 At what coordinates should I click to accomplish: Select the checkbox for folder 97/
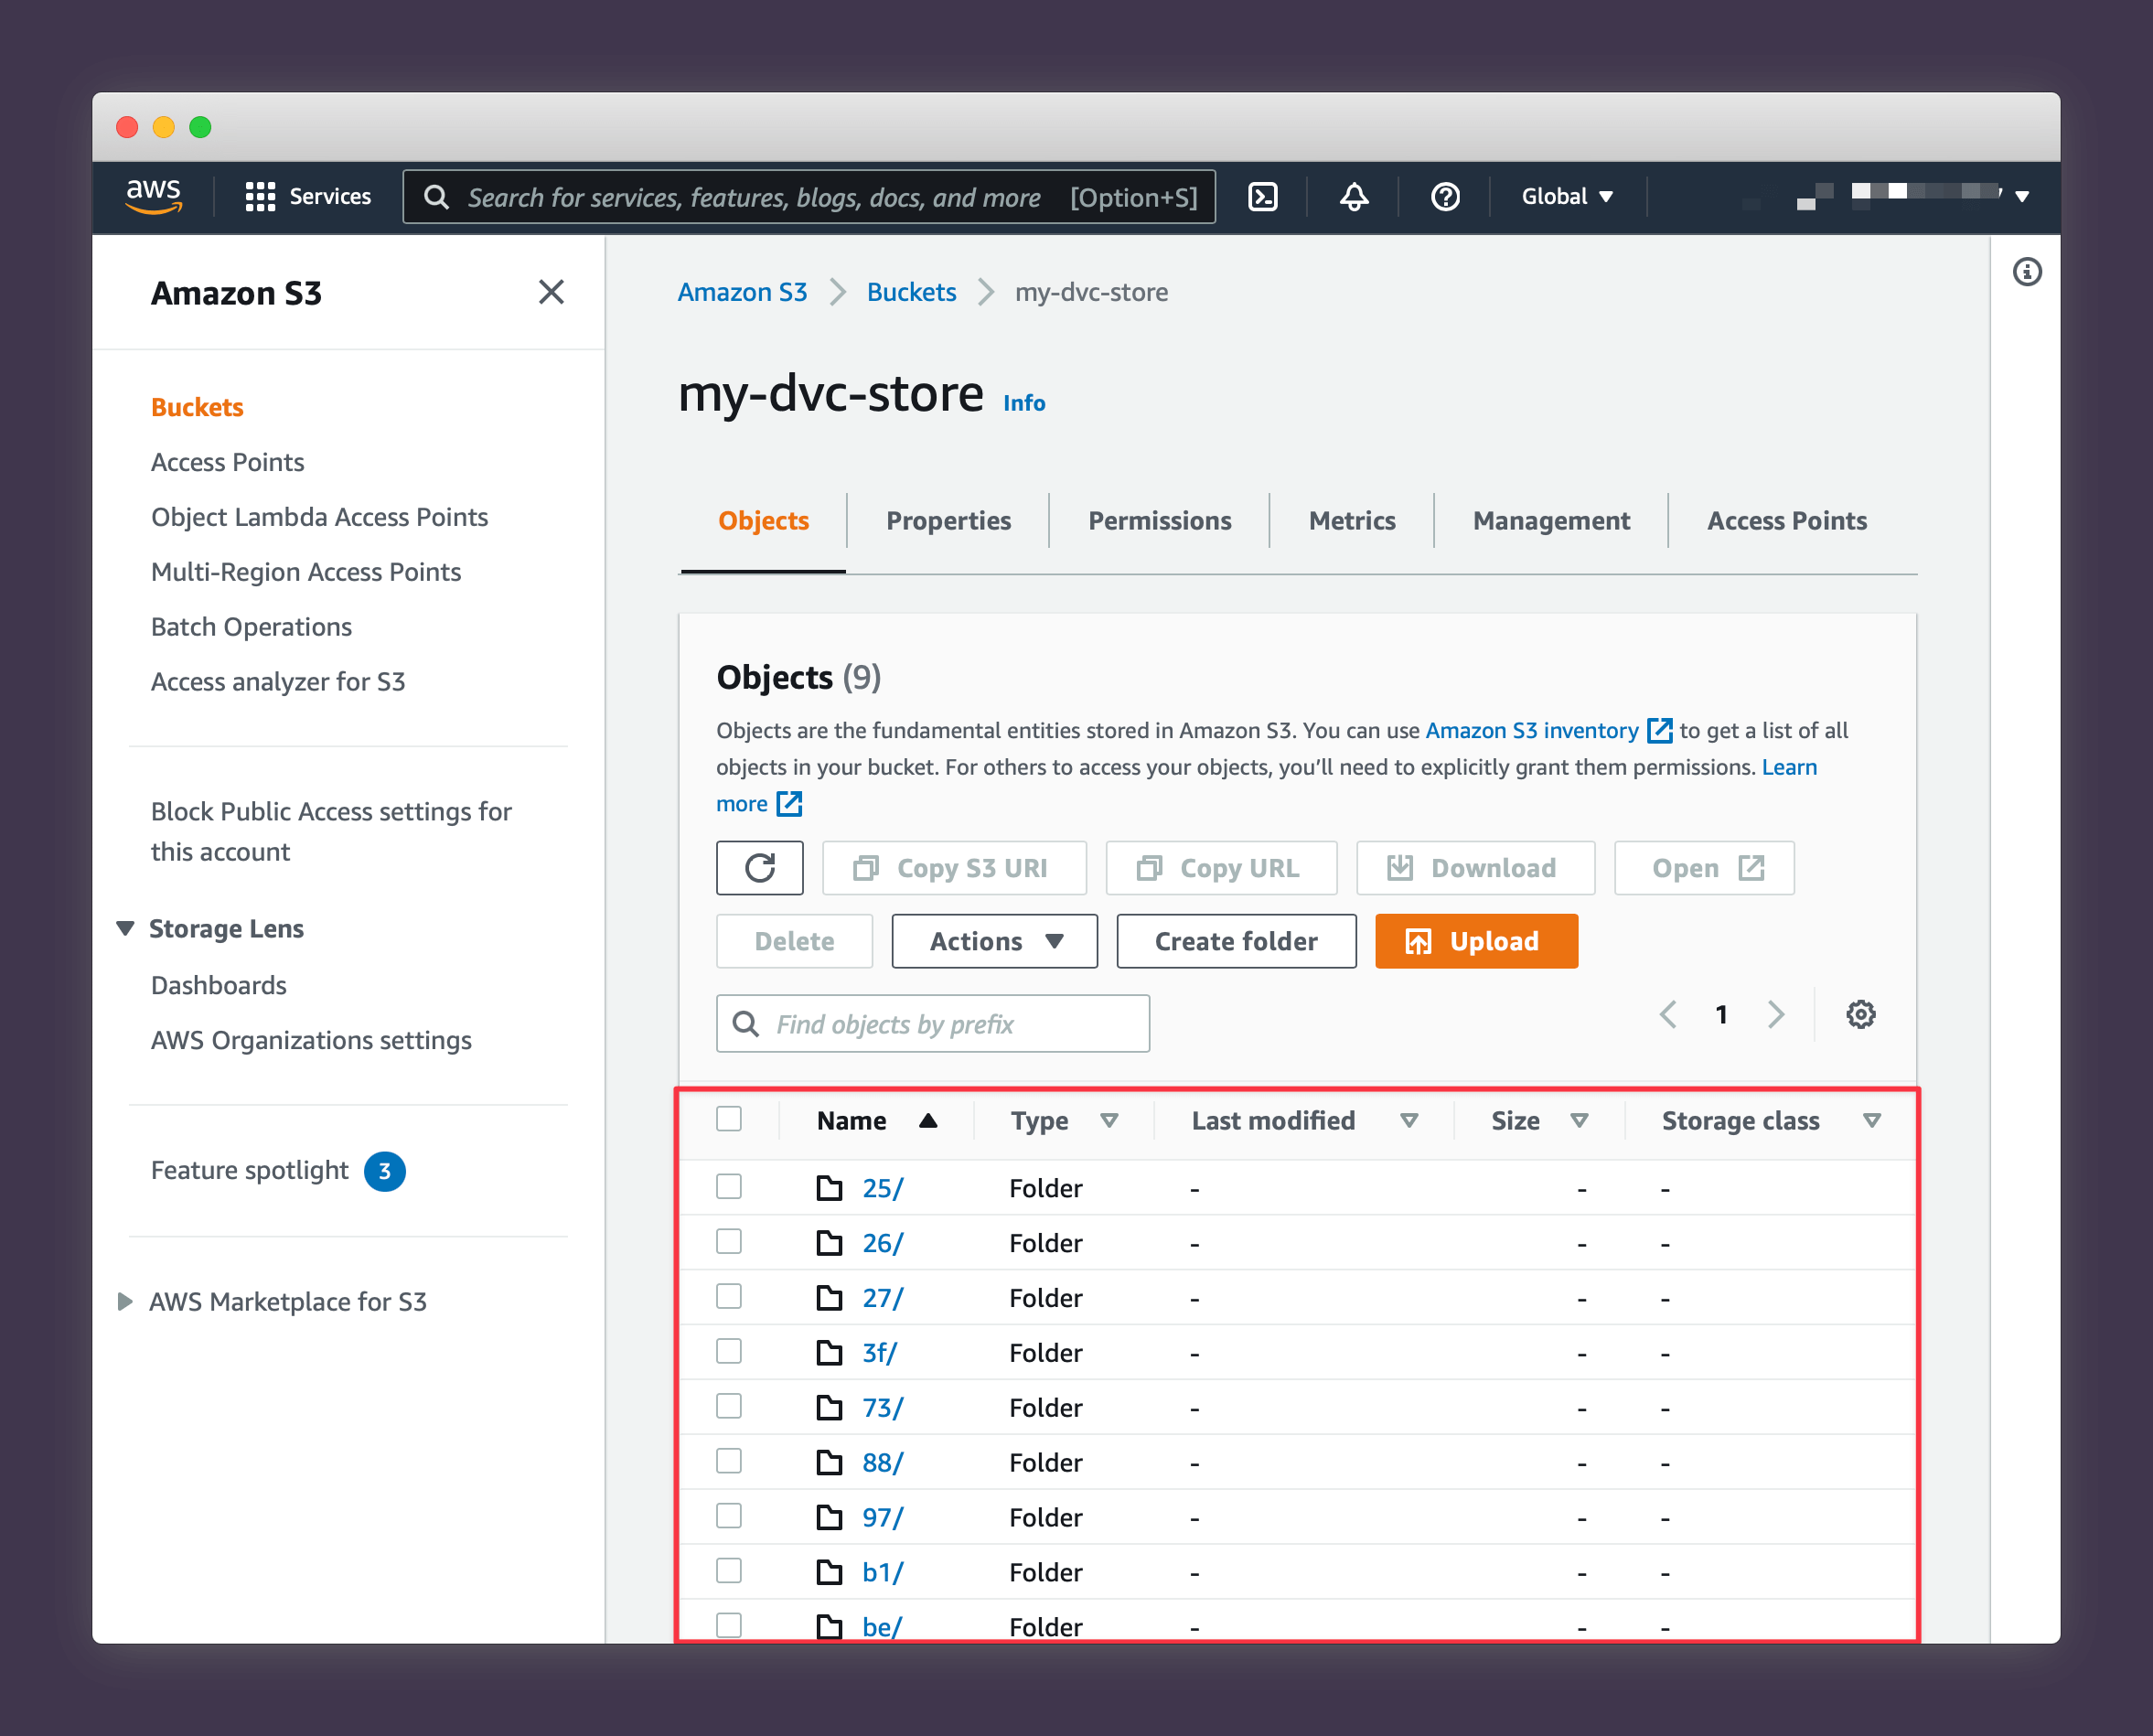pyautogui.click(x=729, y=1516)
